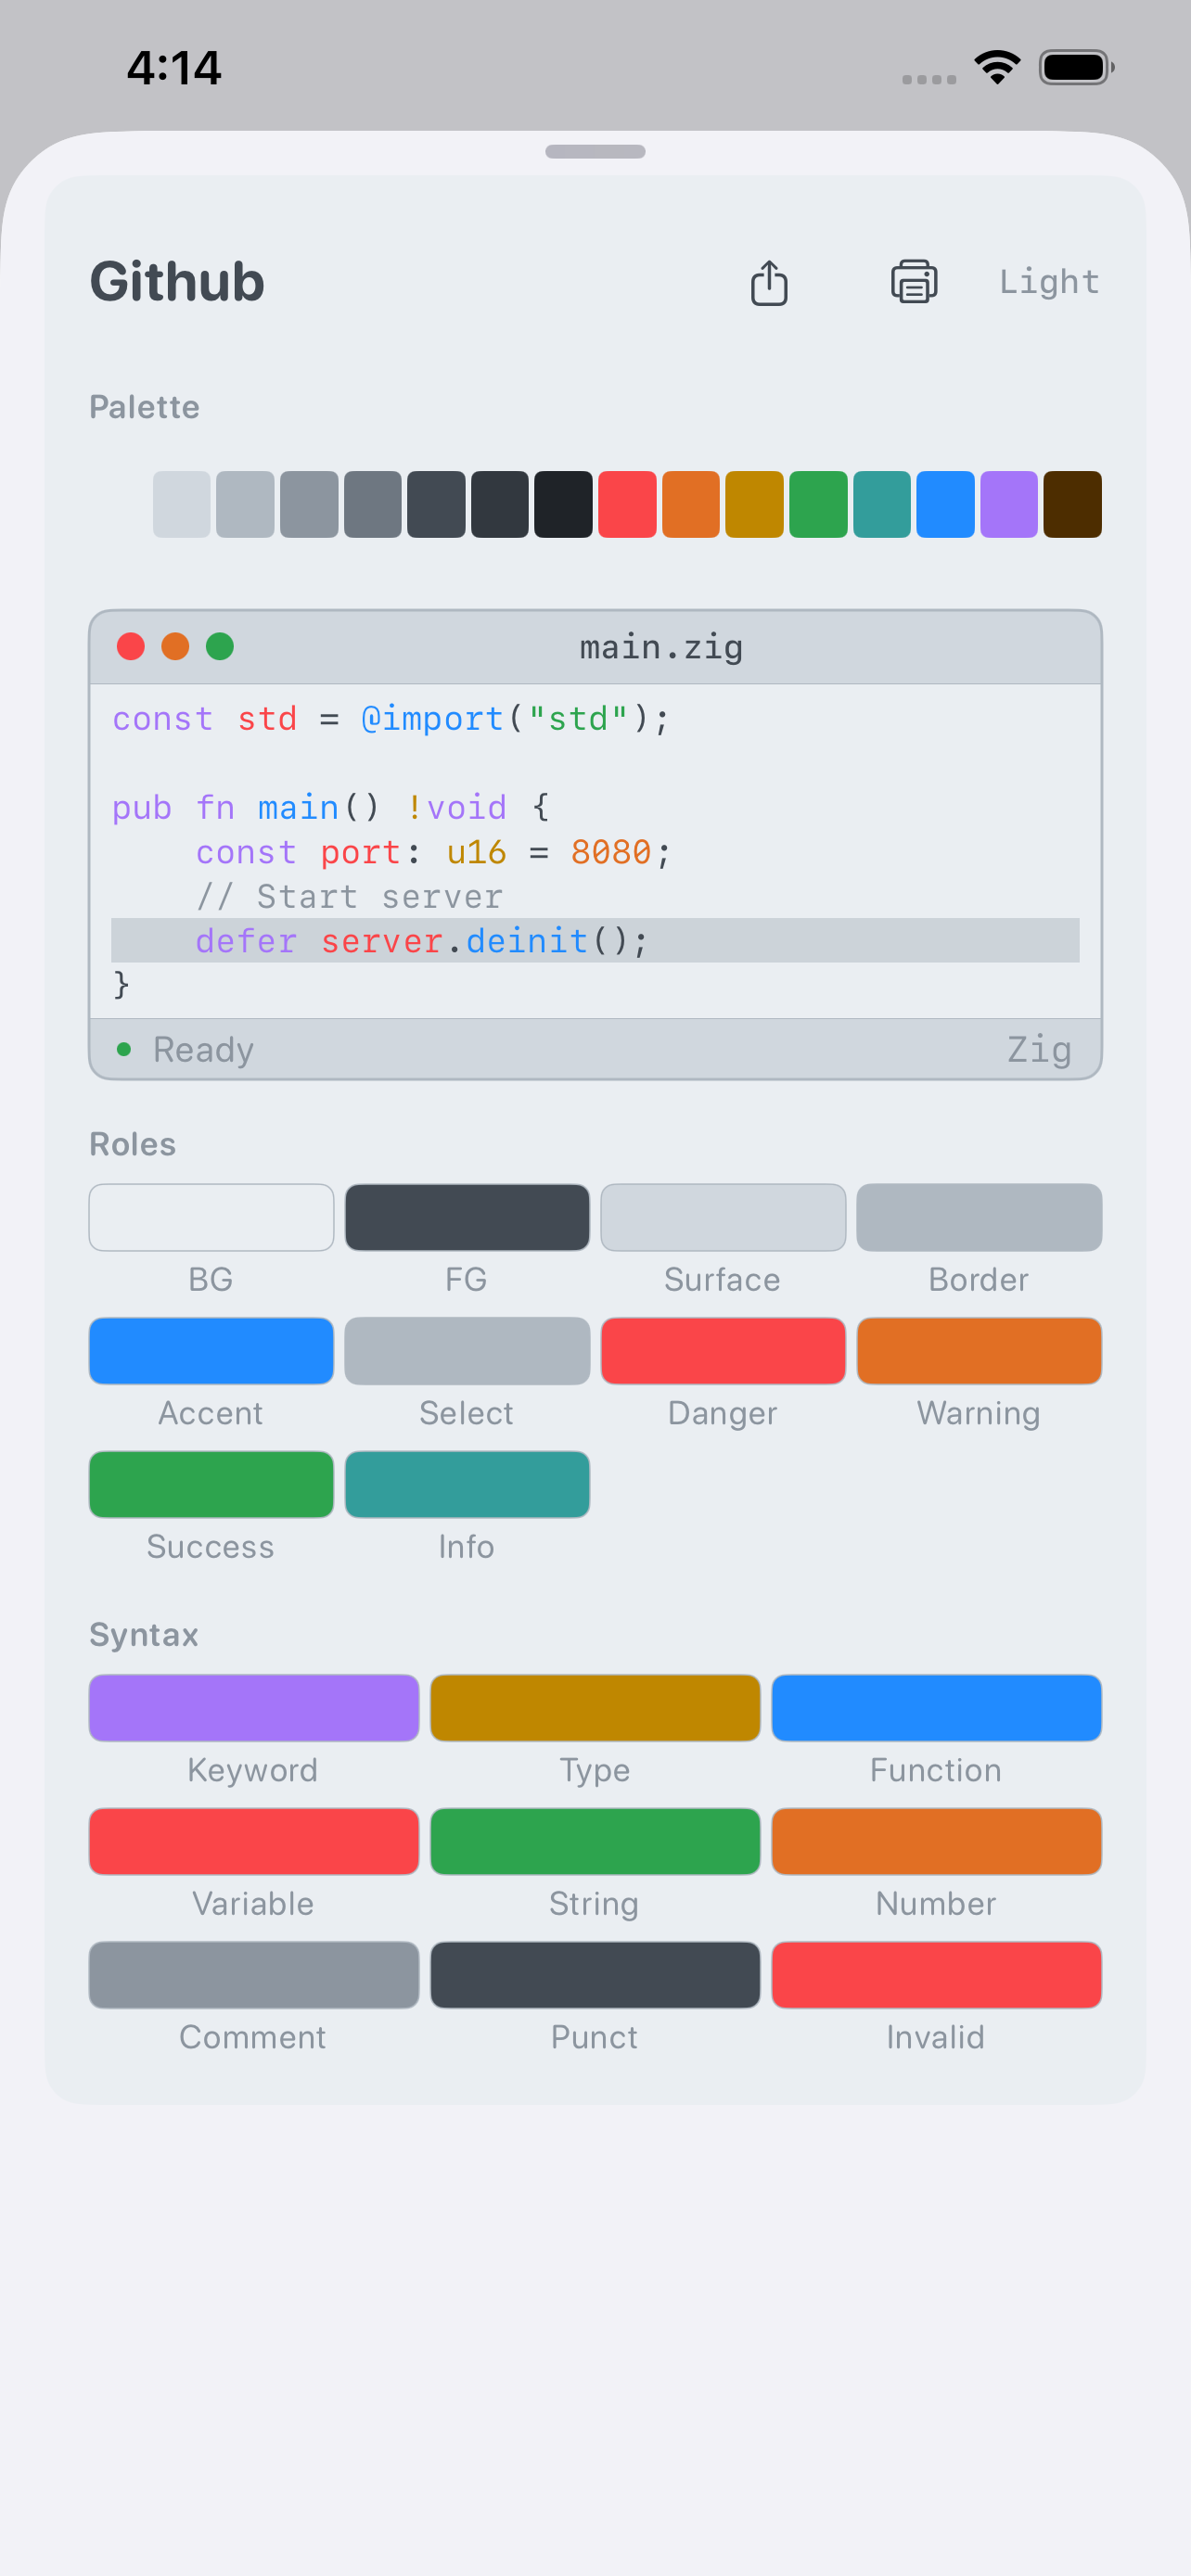Select the mustard yellow palette swatch

pos(754,505)
